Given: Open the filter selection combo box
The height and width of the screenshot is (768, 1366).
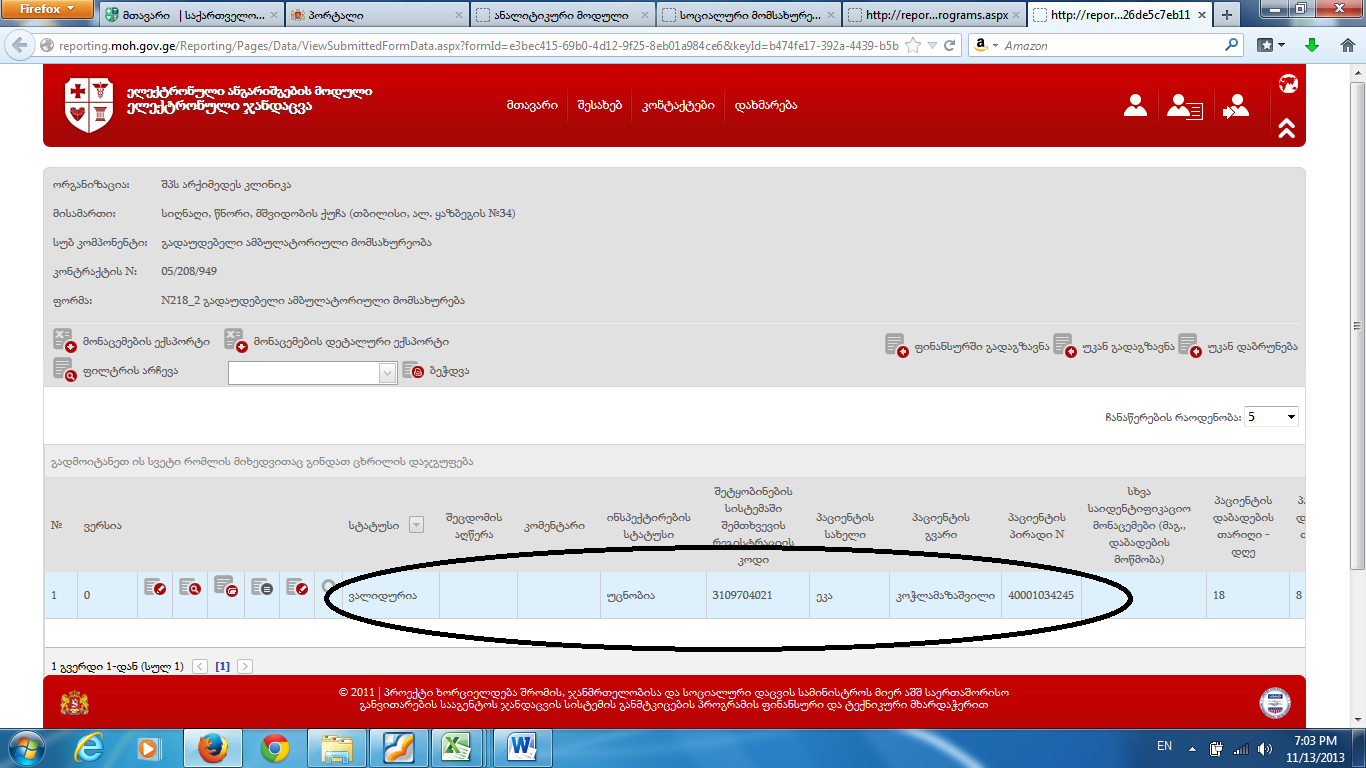Looking at the screenshot, I should (313, 372).
